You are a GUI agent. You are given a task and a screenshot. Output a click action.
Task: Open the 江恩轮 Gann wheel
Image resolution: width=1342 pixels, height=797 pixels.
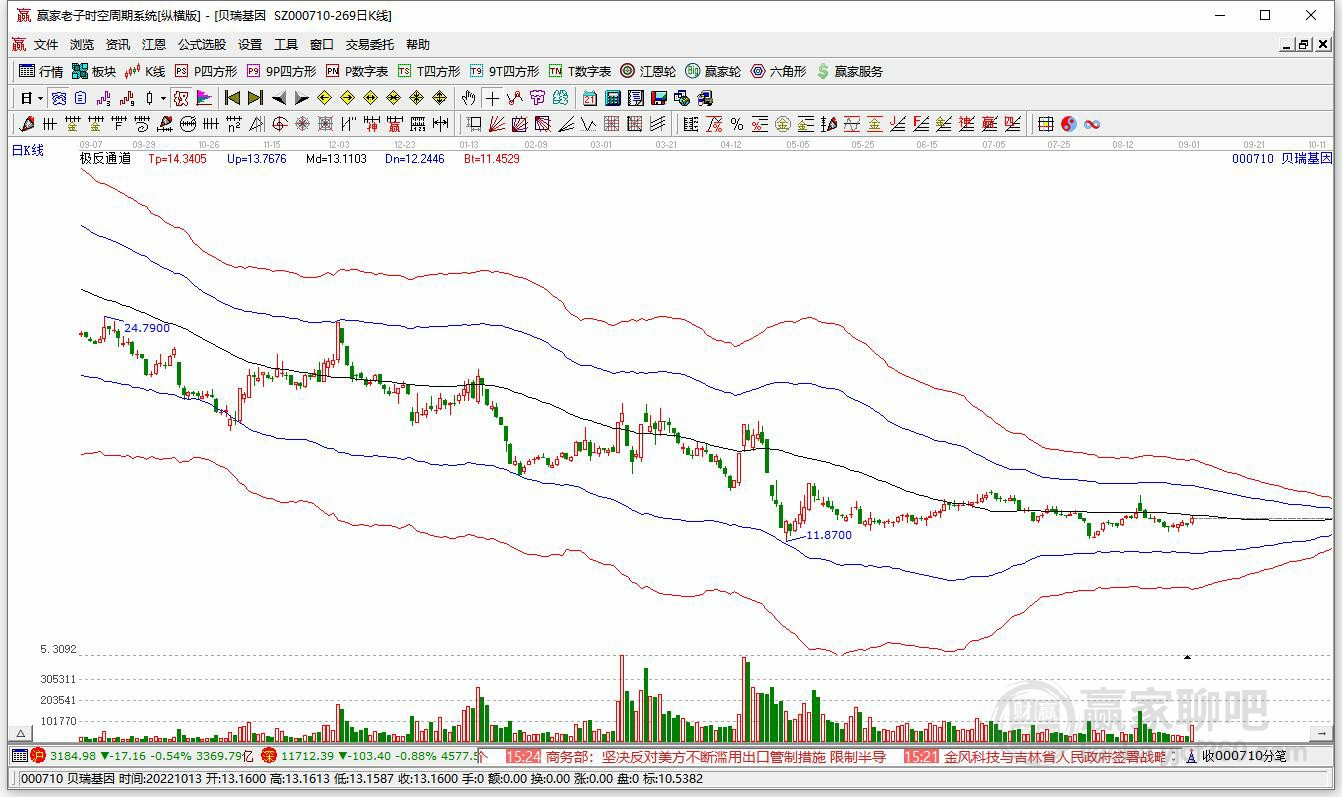(648, 71)
